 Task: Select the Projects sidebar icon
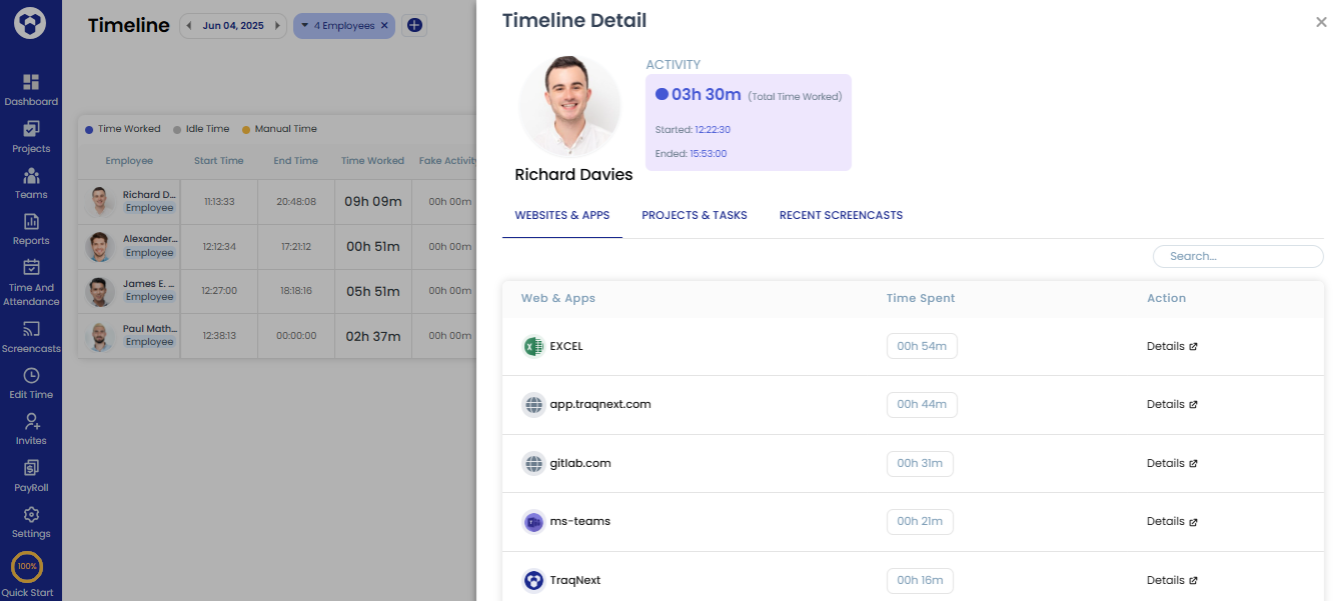[x=31, y=137]
